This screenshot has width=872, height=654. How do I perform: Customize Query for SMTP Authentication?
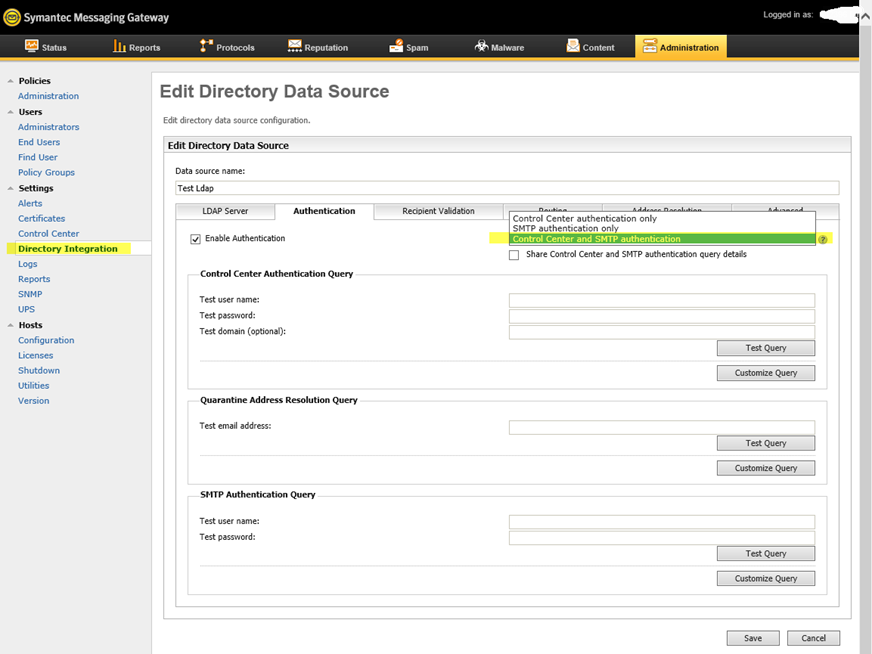click(x=766, y=578)
